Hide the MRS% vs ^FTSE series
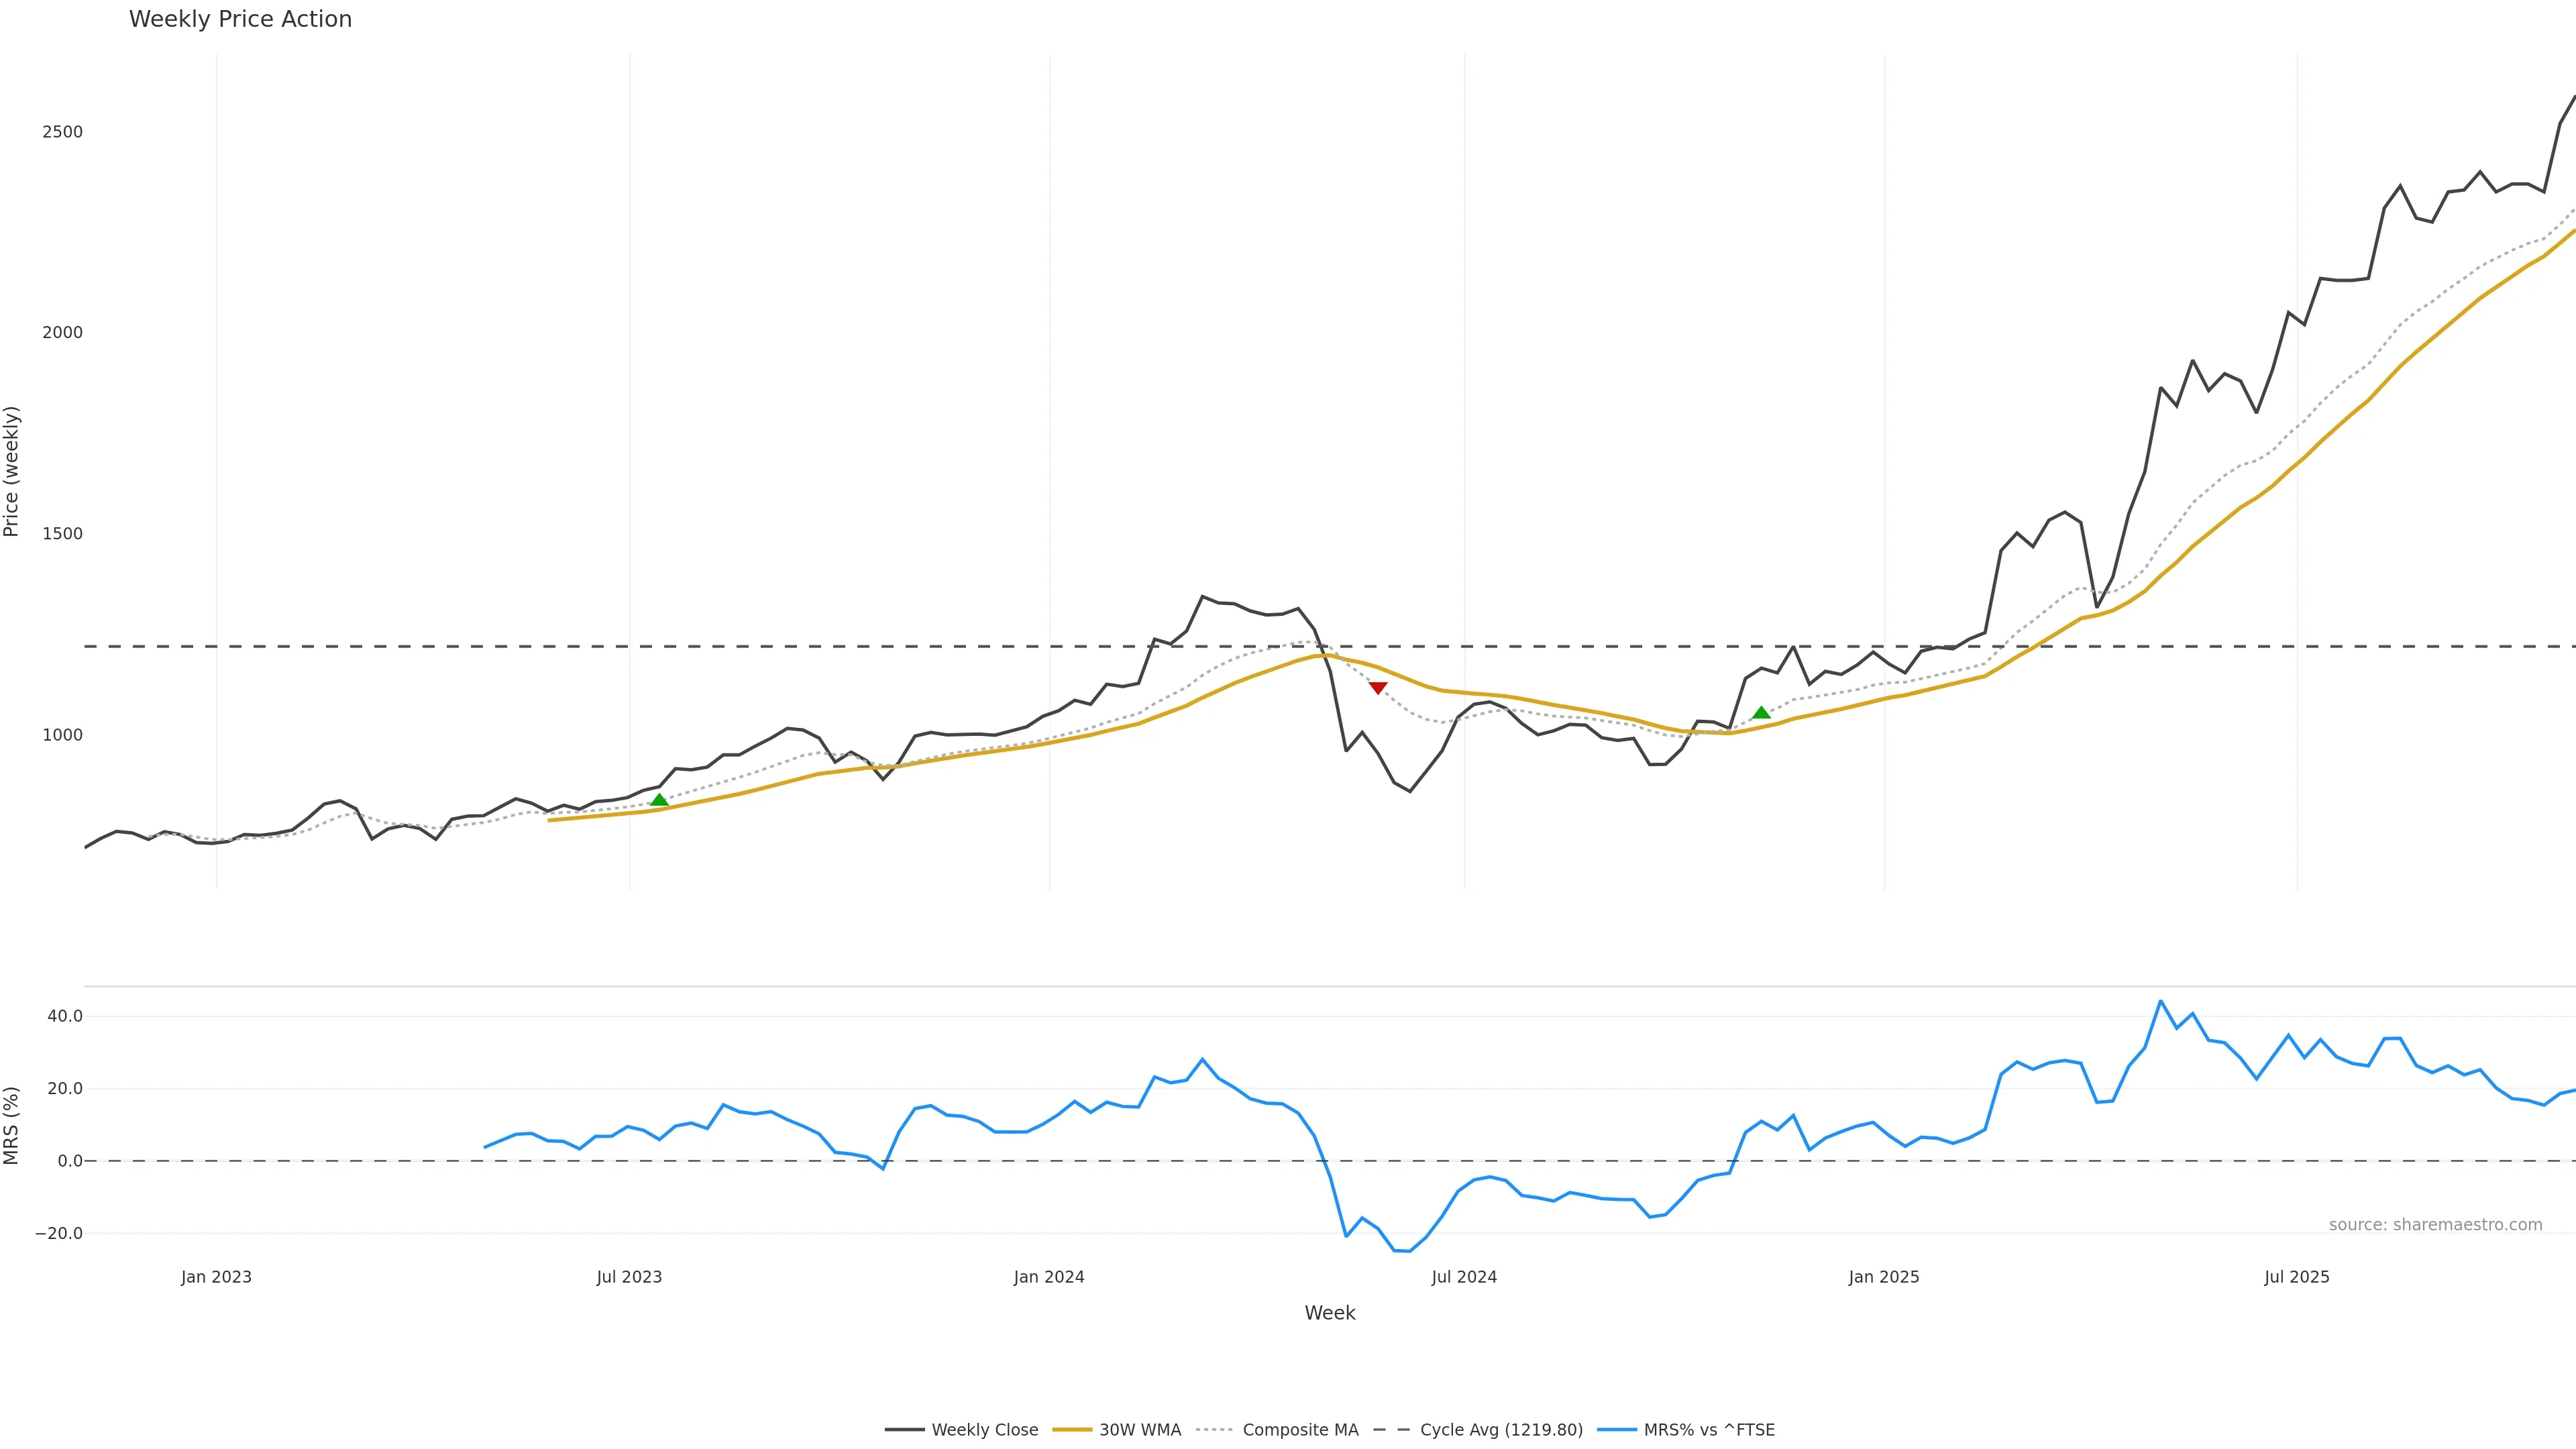The height and width of the screenshot is (1449, 2576). coord(1708,1430)
